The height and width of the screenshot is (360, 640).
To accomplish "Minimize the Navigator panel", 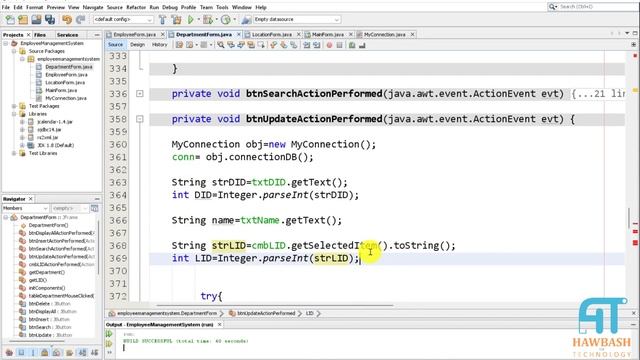I will click(x=97, y=199).
